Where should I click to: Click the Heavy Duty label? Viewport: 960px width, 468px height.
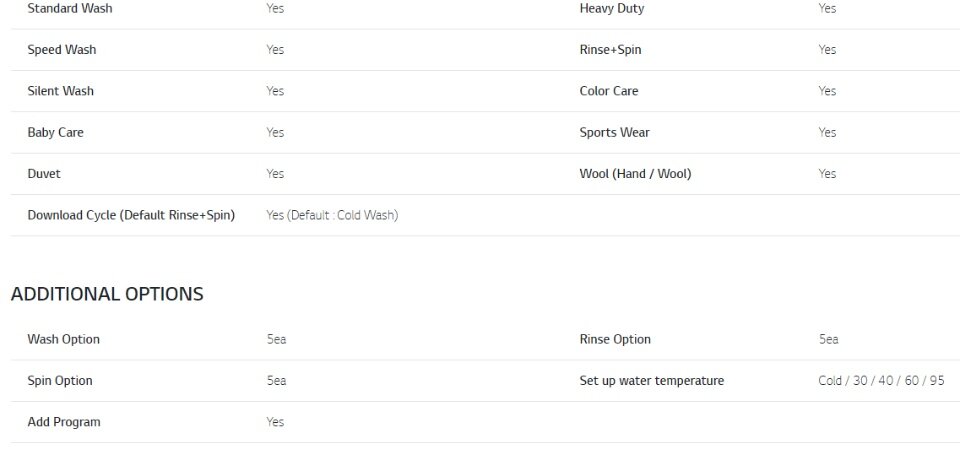click(x=612, y=9)
